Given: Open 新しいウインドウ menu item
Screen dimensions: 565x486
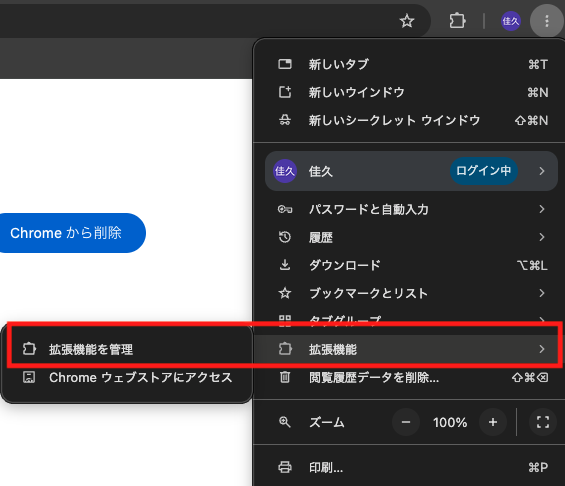Looking at the screenshot, I should pos(411,92).
